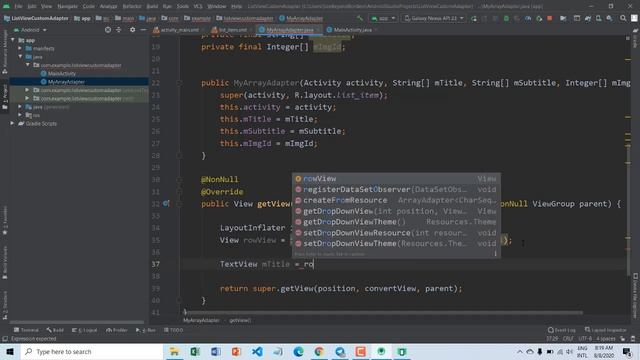Open the Terminal tool window
This screenshot has width=640, height=360.
click(26, 330)
